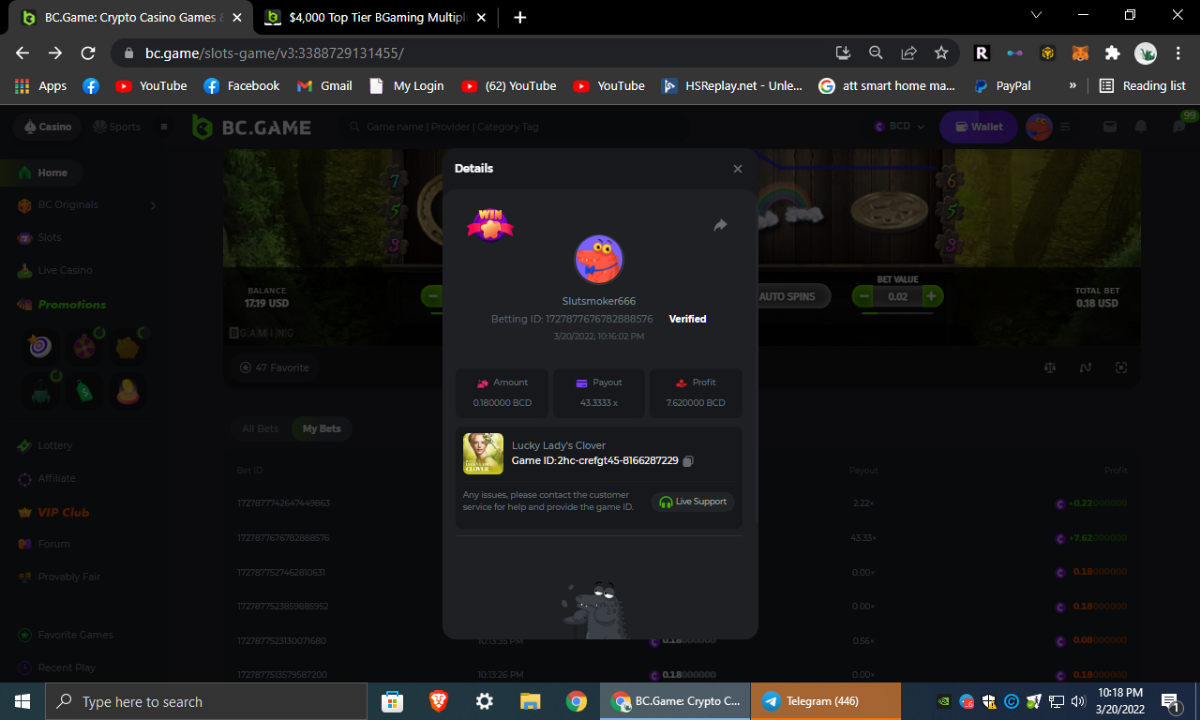Viewport: 1200px width, 720px height.
Task: Switch to the All Bets tab
Action: tap(260, 429)
